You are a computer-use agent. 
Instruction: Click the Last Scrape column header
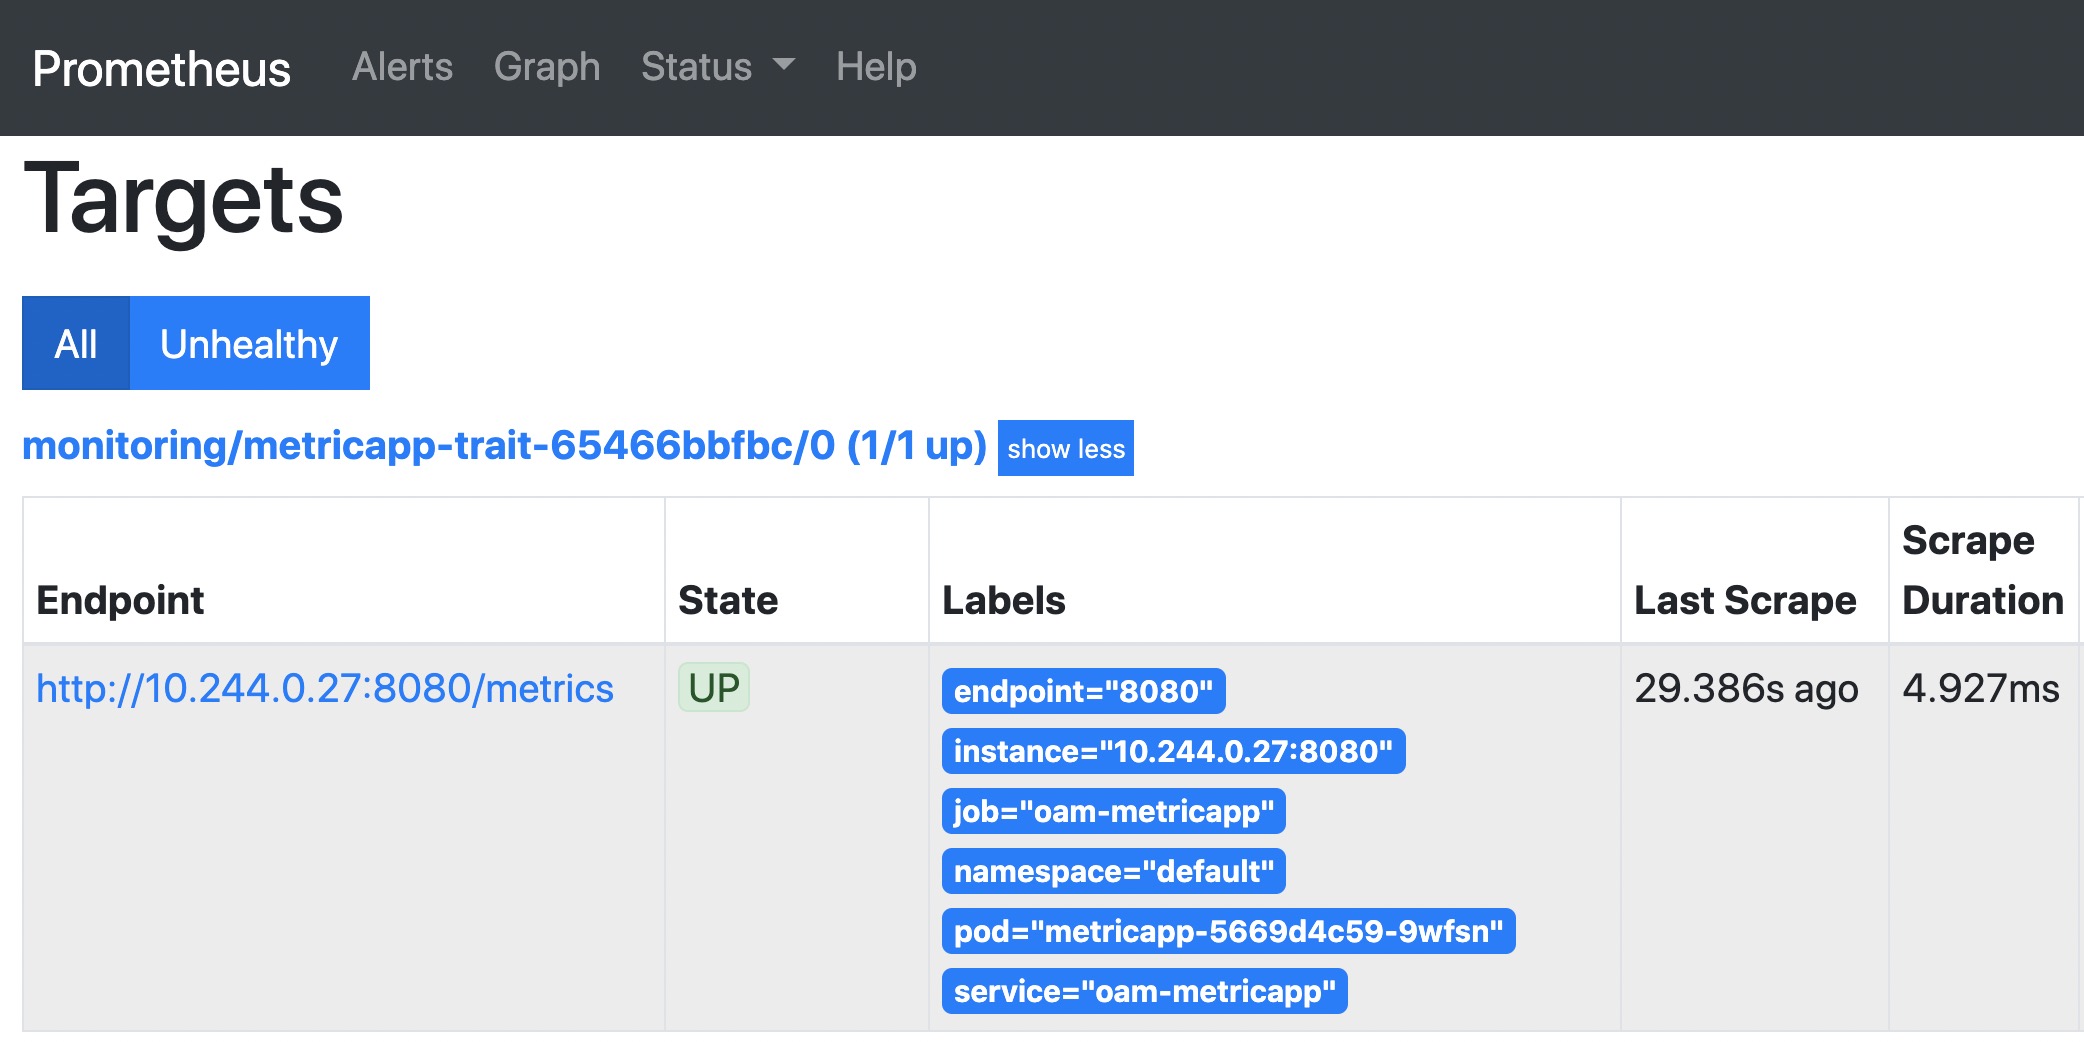click(x=1744, y=600)
